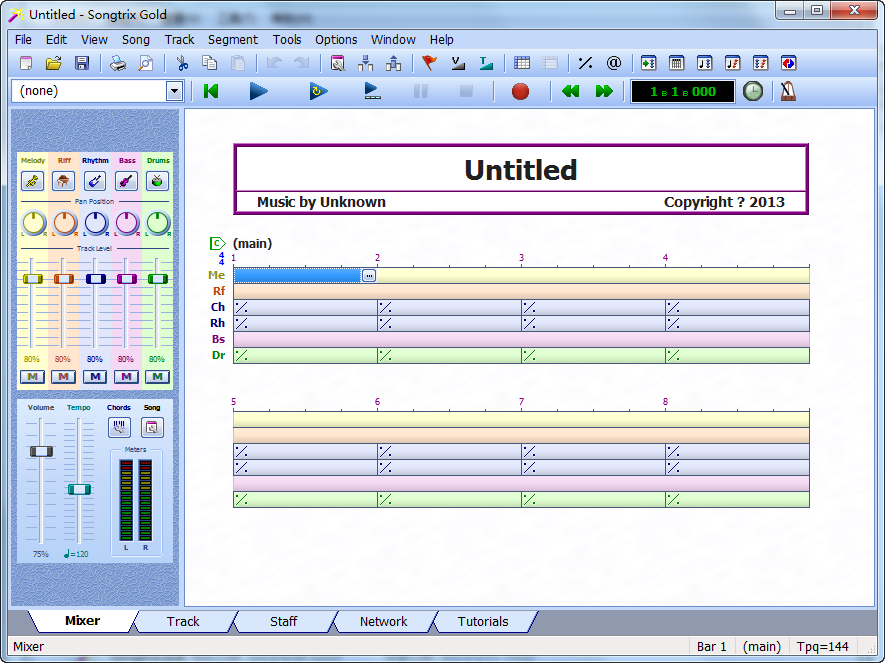This screenshot has height=663, width=885.
Task: Open the Drums instrument selector
Action: pos(157,181)
